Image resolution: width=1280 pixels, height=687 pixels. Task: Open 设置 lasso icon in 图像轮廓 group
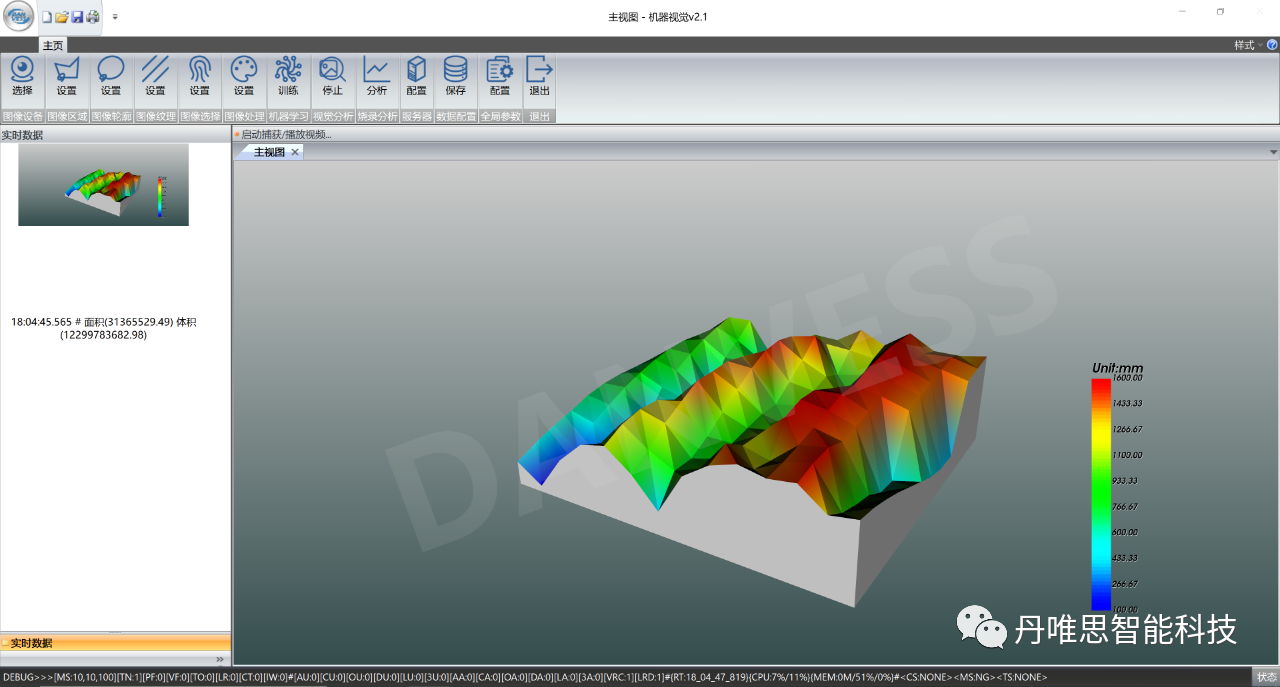[x=111, y=76]
